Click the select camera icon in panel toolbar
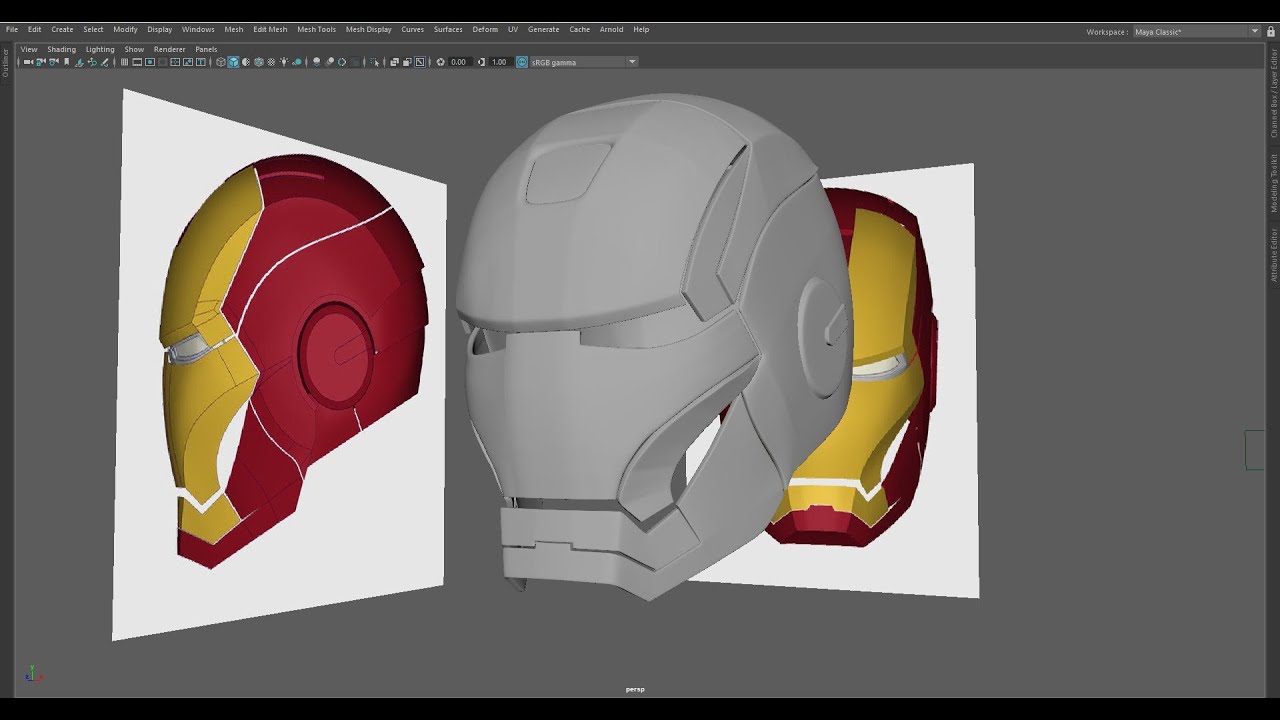Image resolution: width=1280 pixels, height=720 pixels. 28,62
